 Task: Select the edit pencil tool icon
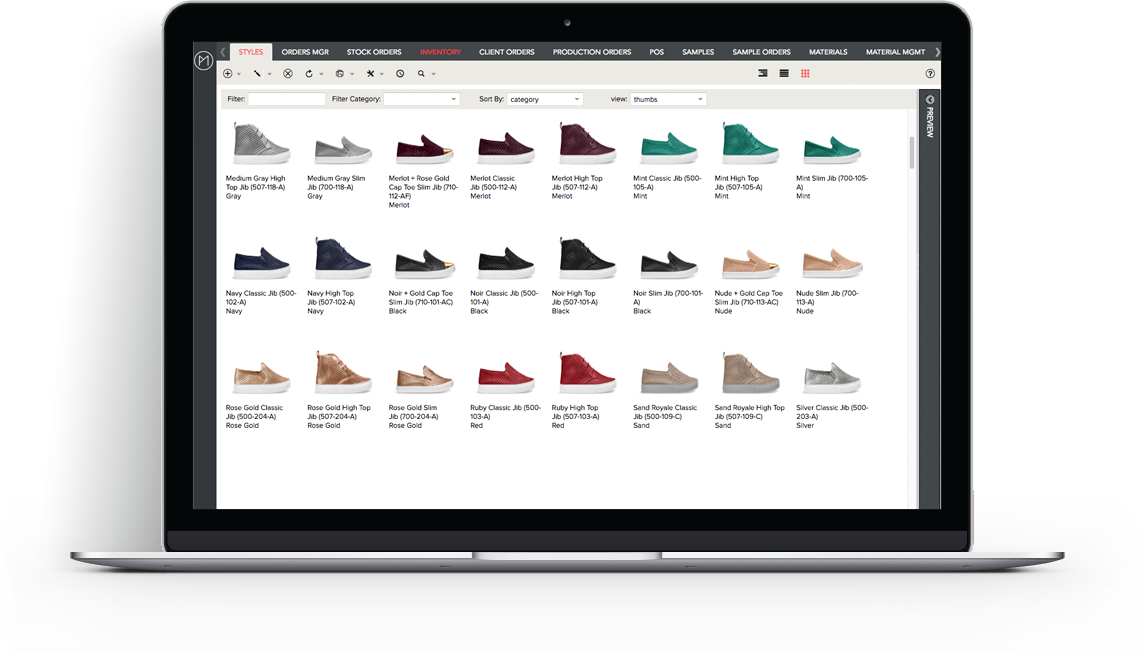click(257, 74)
